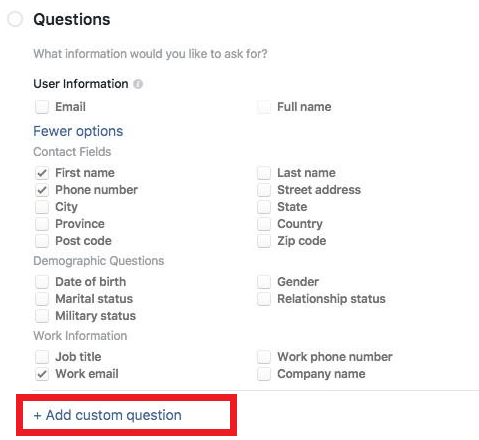Tick the Gender checkbox
The width and height of the screenshot is (479, 440).
(x=264, y=282)
